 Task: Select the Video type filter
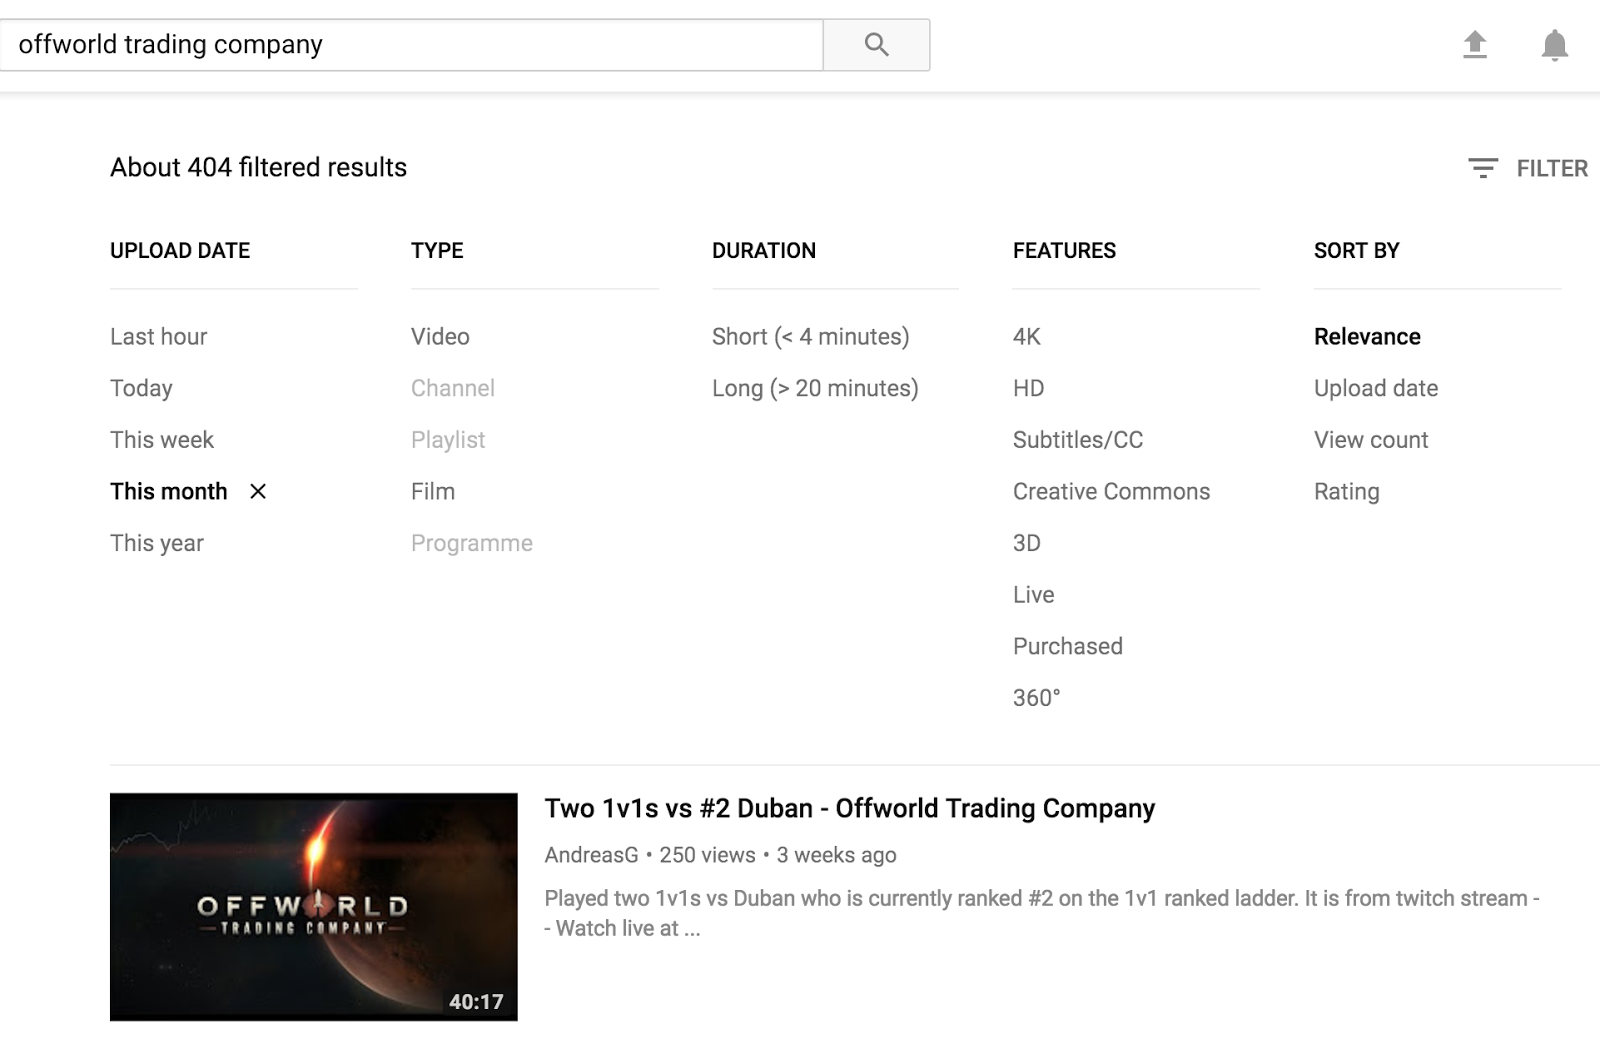point(440,337)
